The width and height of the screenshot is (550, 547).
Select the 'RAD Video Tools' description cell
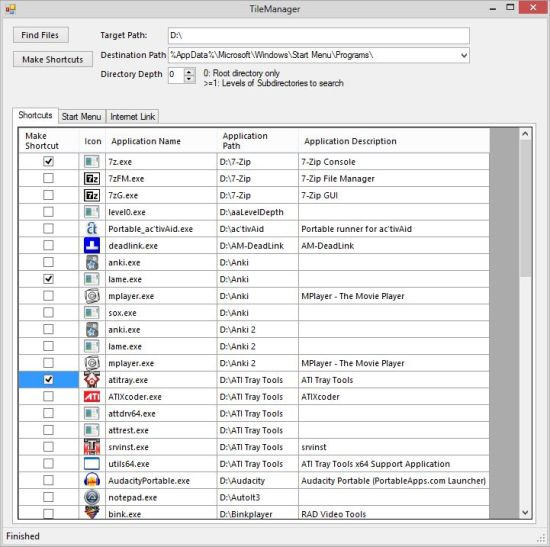tap(394, 513)
